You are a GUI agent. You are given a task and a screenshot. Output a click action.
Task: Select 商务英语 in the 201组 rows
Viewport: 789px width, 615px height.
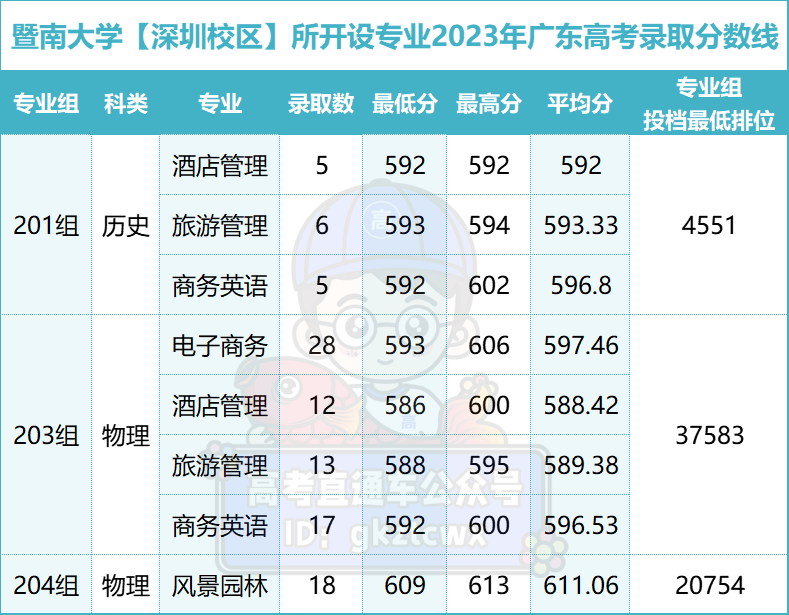pyautogui.click(x=220, y=285)
